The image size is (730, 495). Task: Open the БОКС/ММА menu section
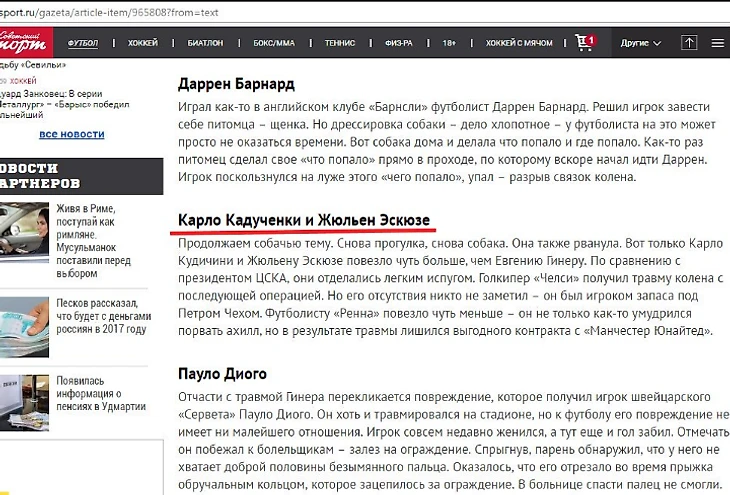pos(274,43)
